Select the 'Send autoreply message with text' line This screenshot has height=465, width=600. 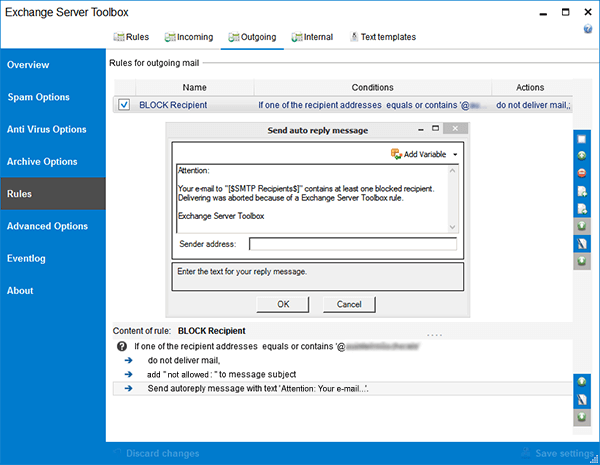point(258,388)
